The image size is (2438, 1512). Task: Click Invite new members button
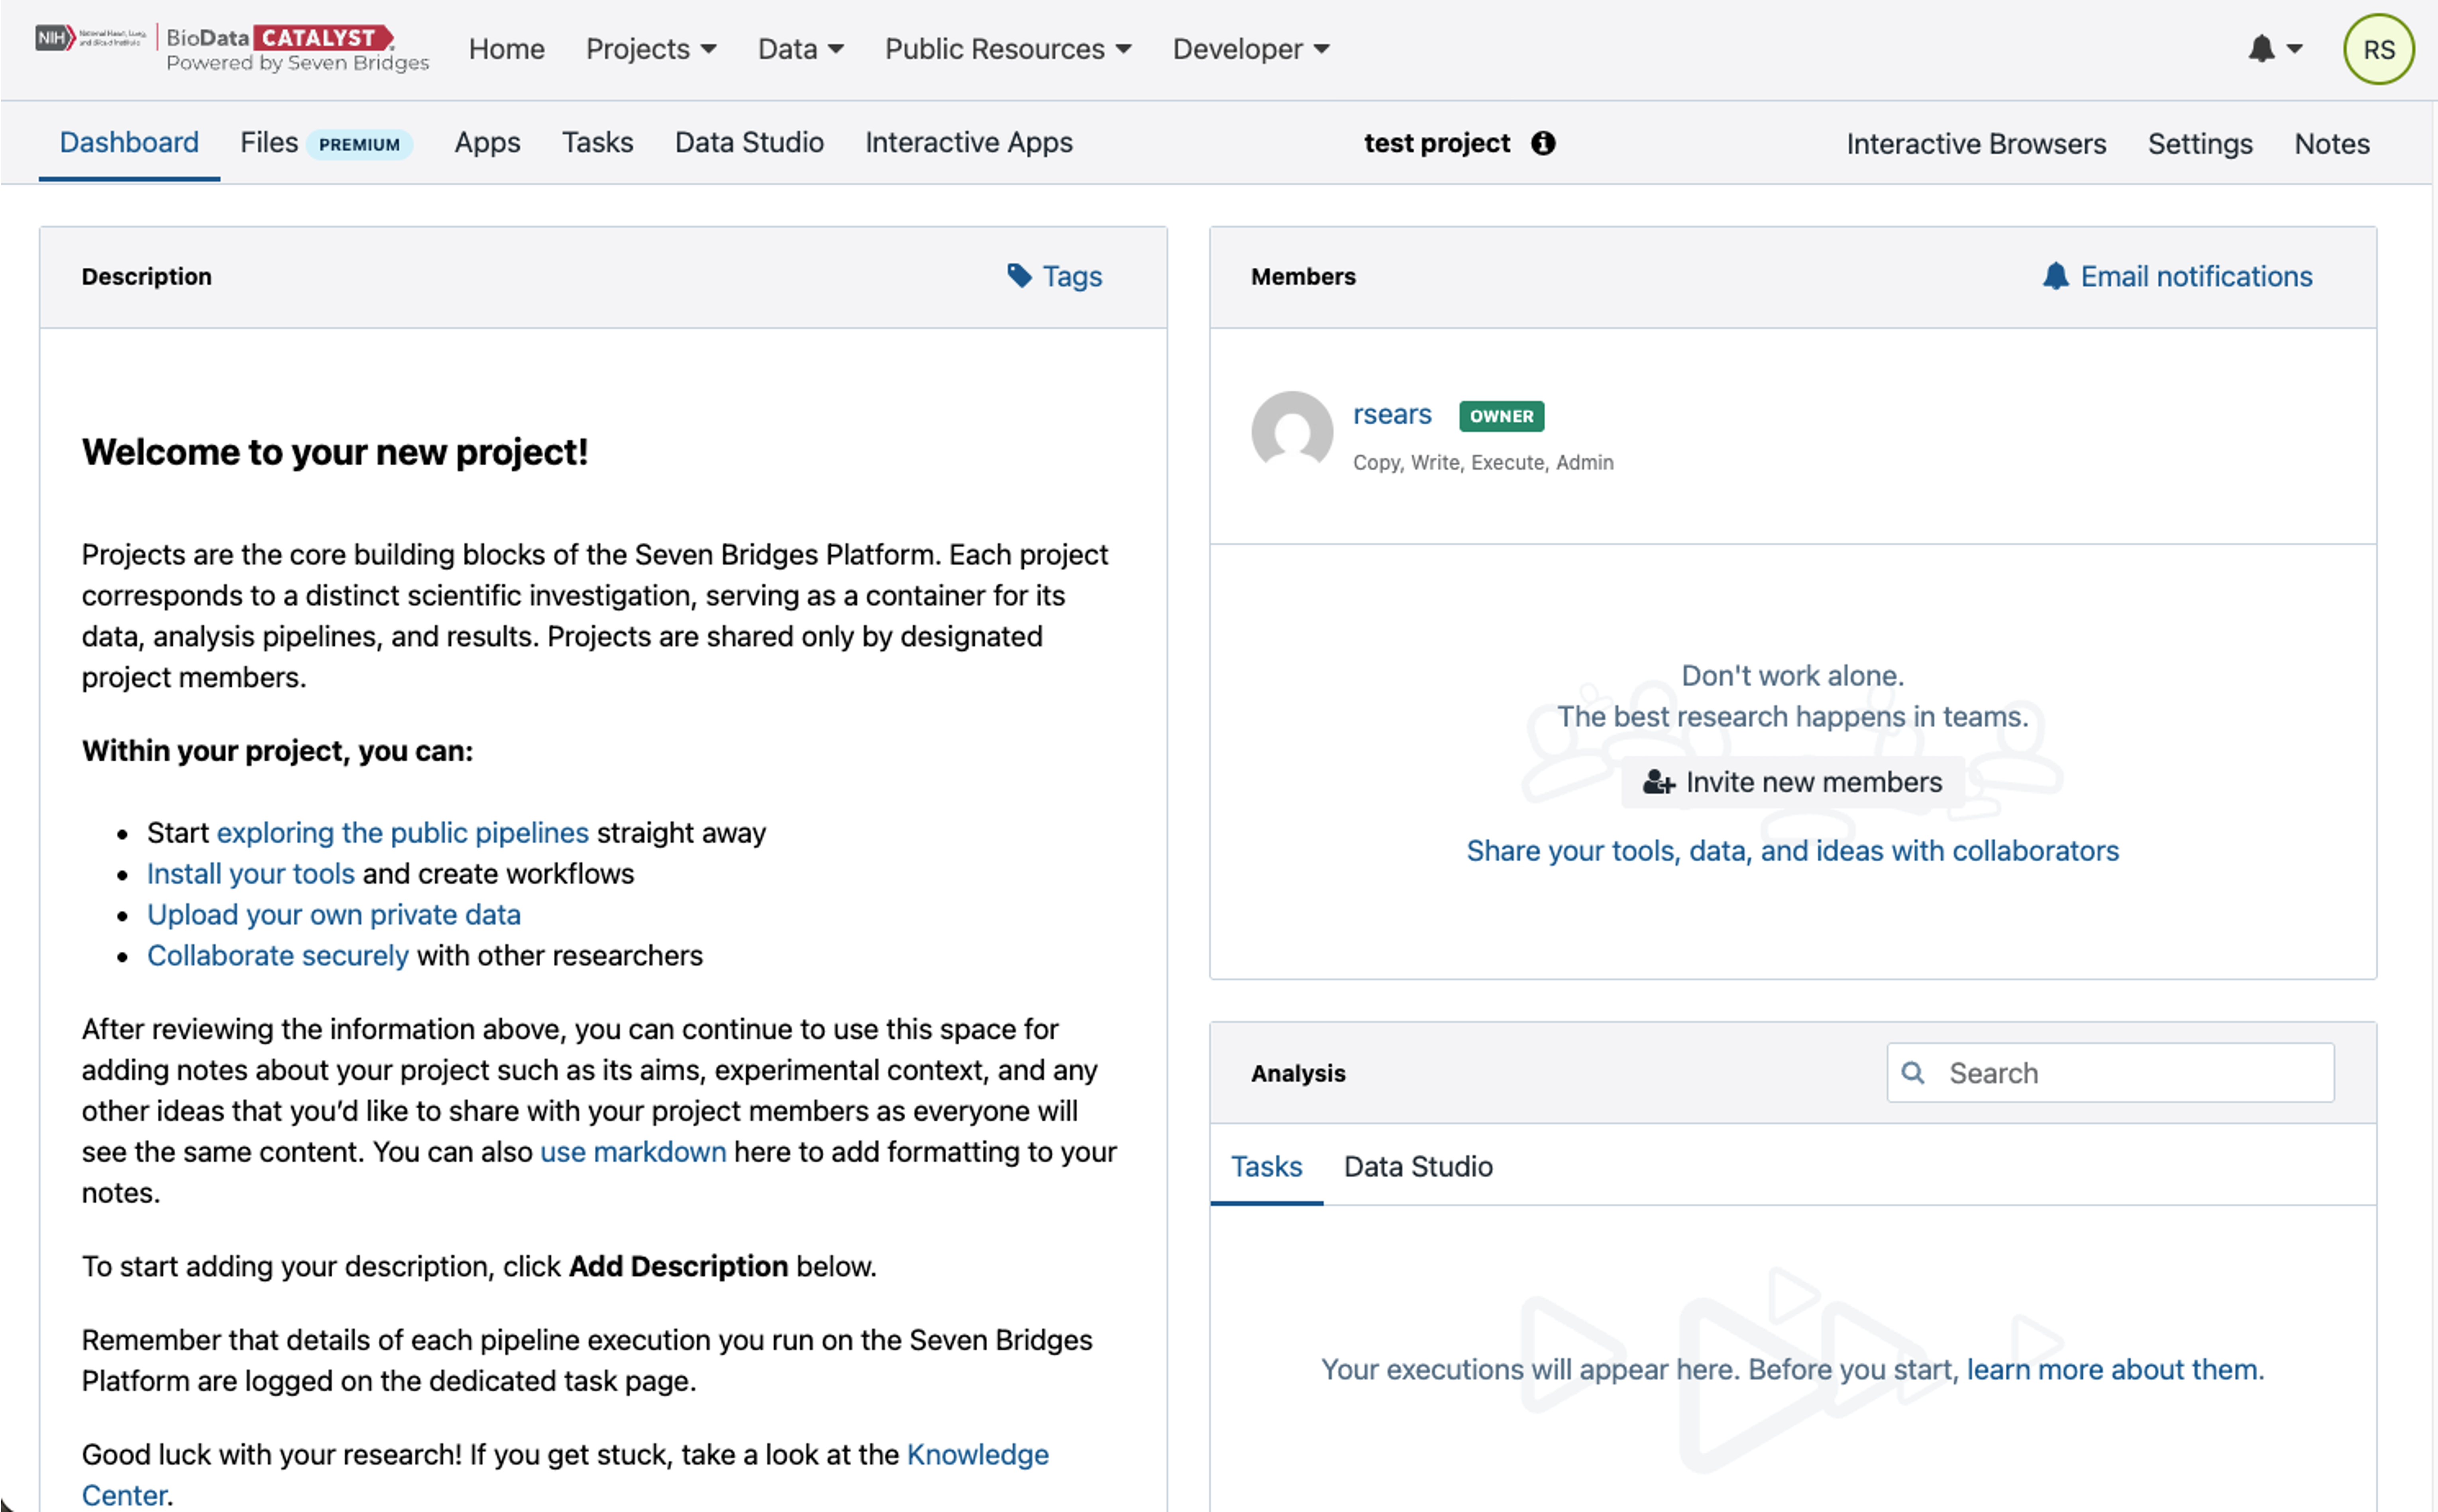point(1792,782)
